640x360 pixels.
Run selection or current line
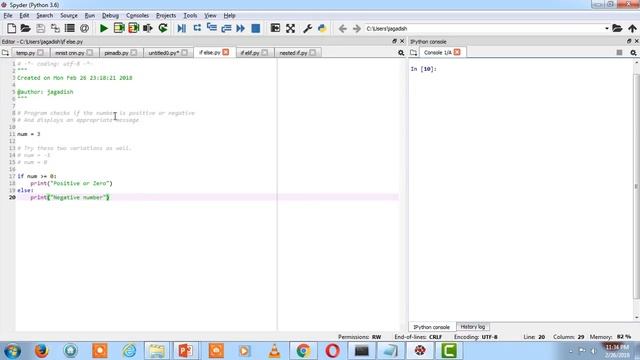148,28
